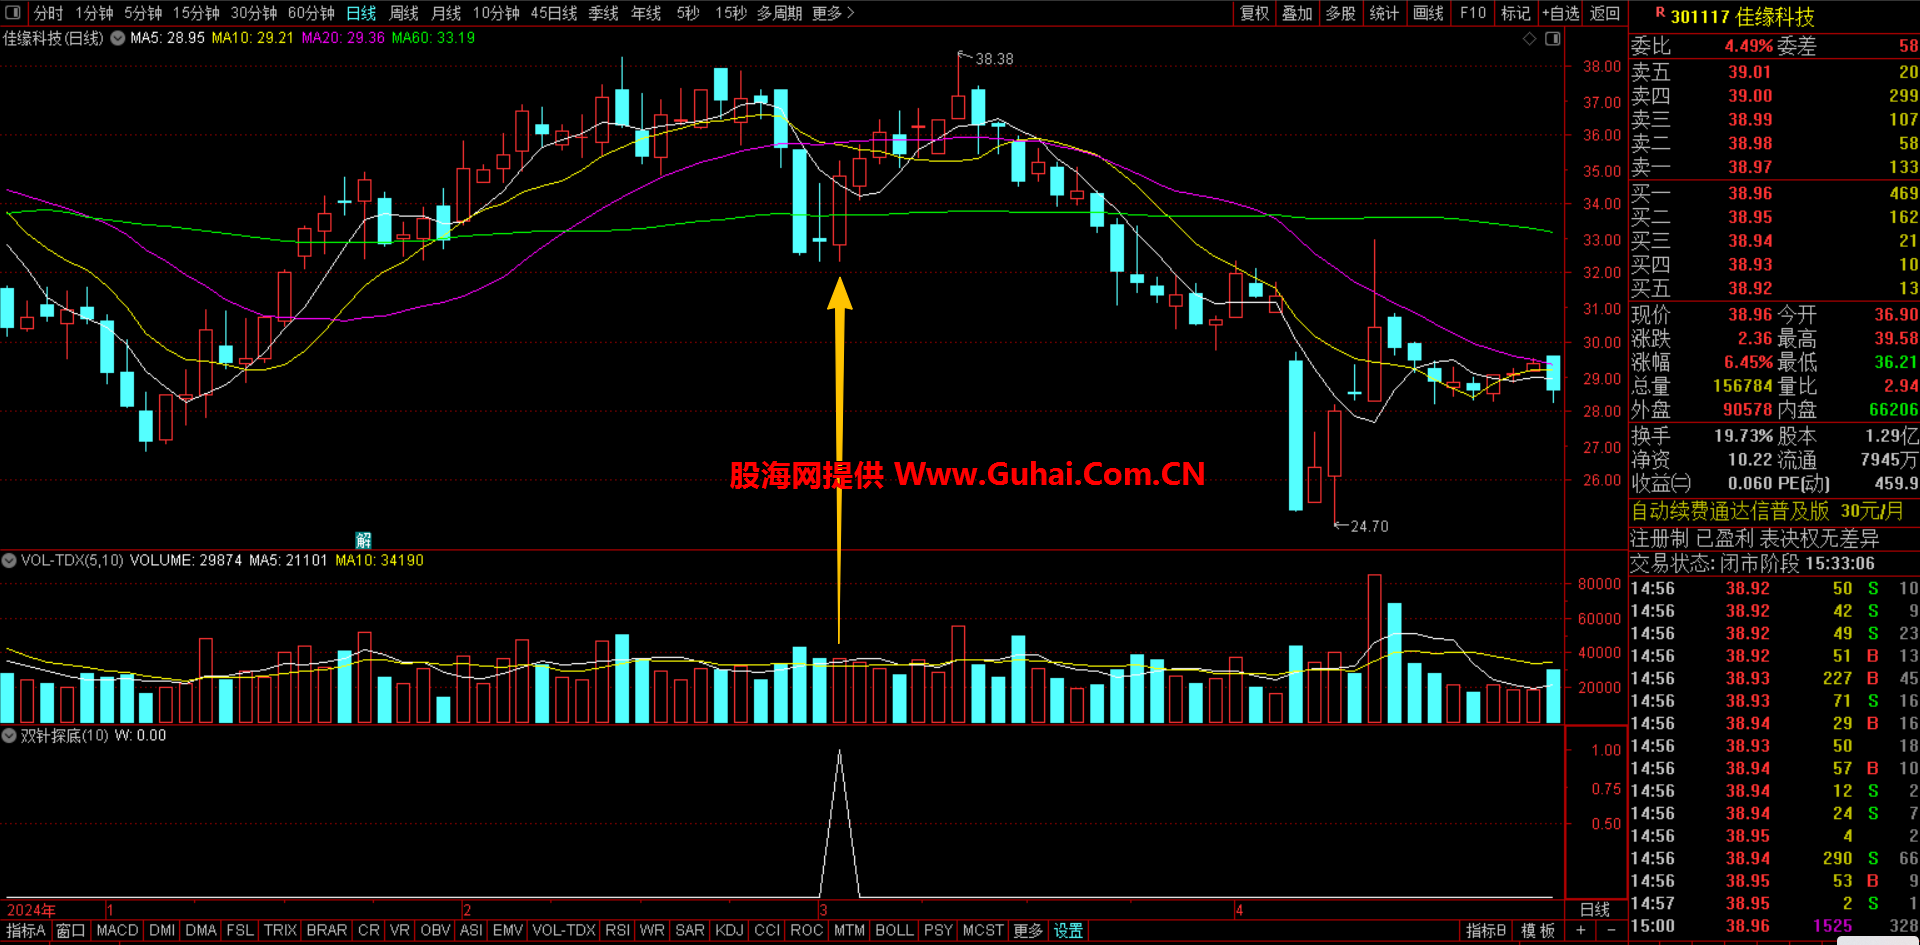Select the DMA indicator
Screen dimensions: 1920x945
click(201, 931)
